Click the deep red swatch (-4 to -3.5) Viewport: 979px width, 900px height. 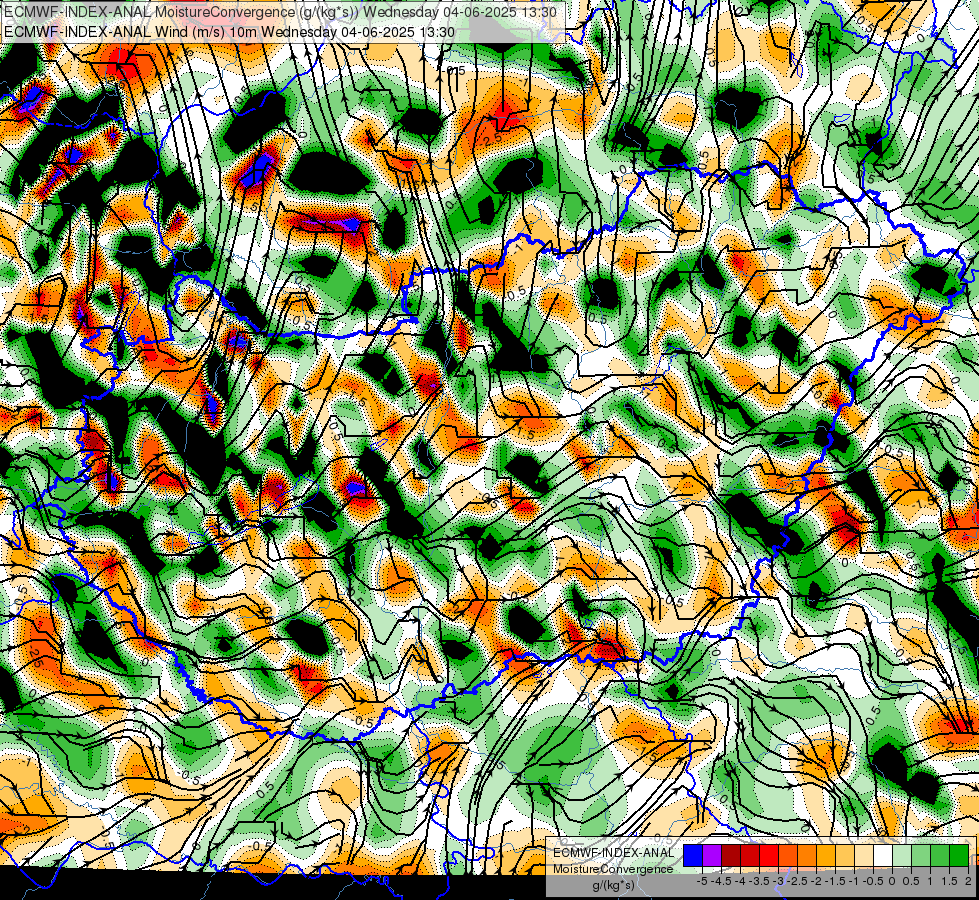(x=750, y=856)
